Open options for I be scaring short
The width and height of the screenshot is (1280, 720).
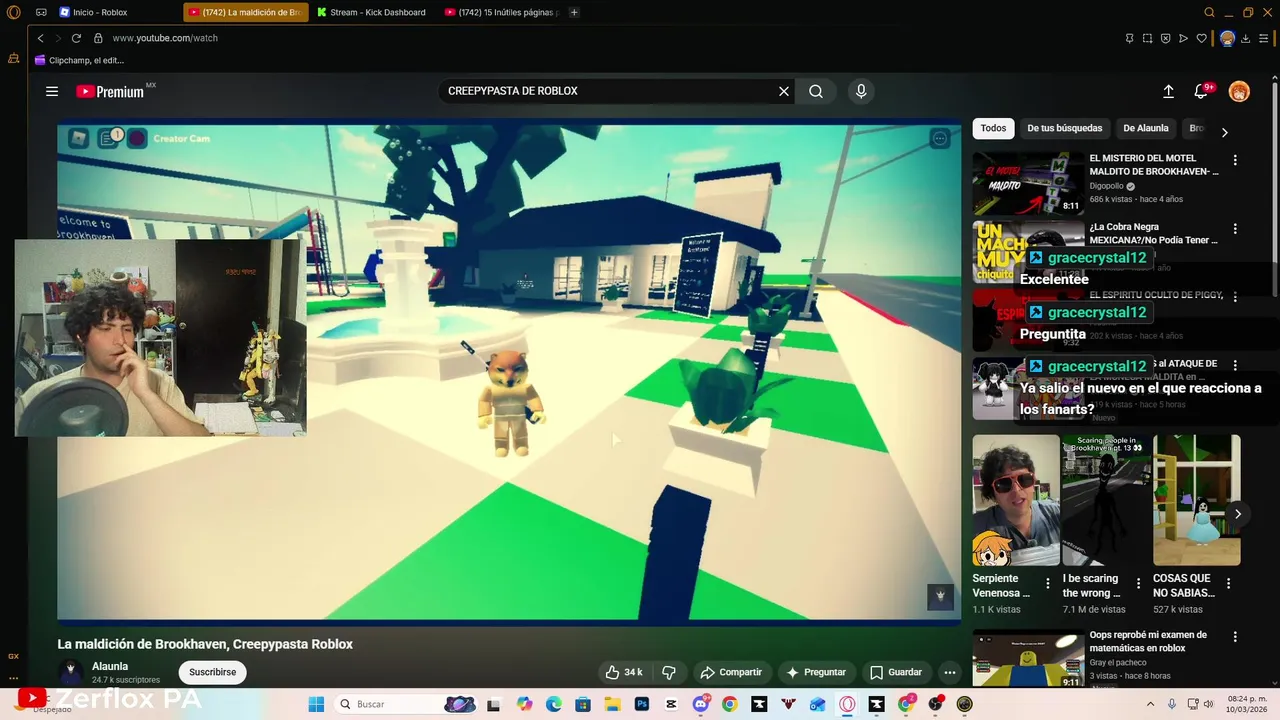point(1138,584)
